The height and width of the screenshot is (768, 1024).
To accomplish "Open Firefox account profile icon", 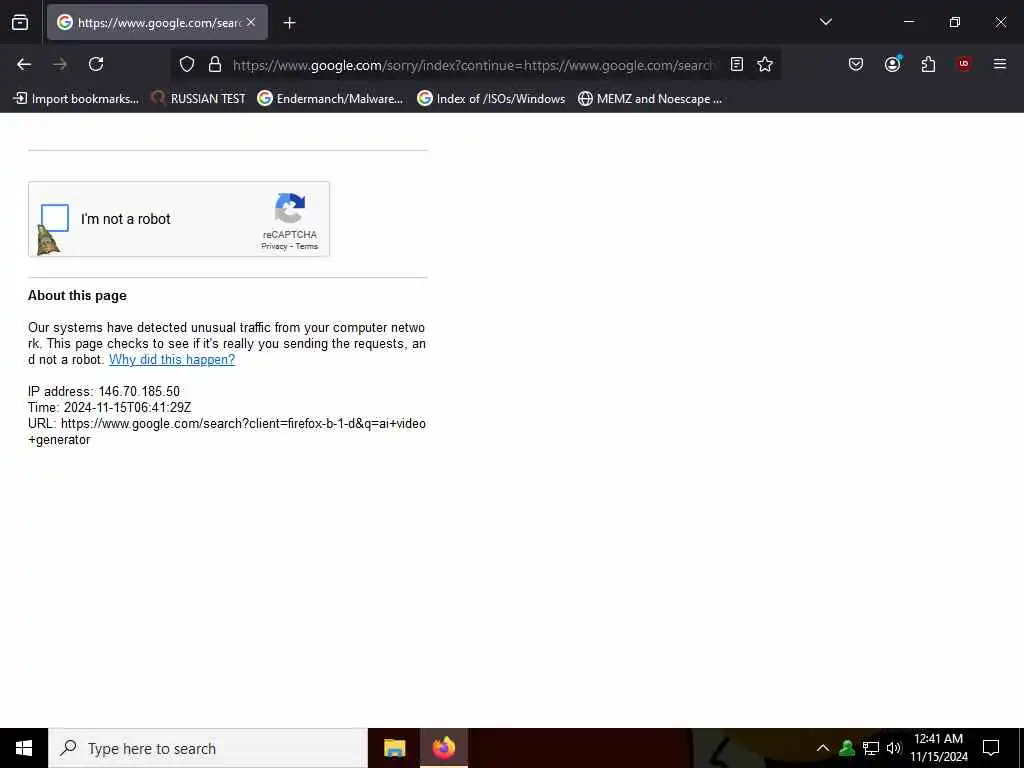I will tap(892, 64).
